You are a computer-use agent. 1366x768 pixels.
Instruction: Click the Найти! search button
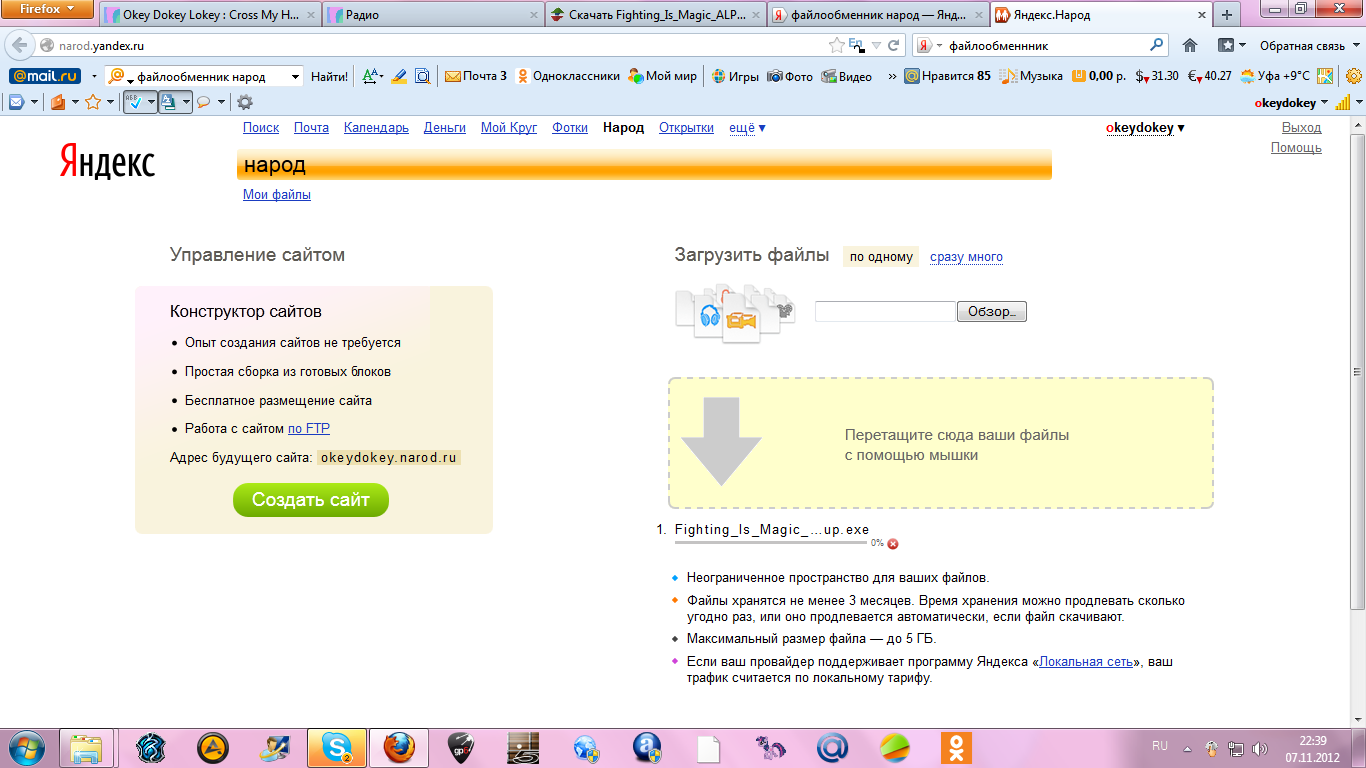click(x=329, y=76)
